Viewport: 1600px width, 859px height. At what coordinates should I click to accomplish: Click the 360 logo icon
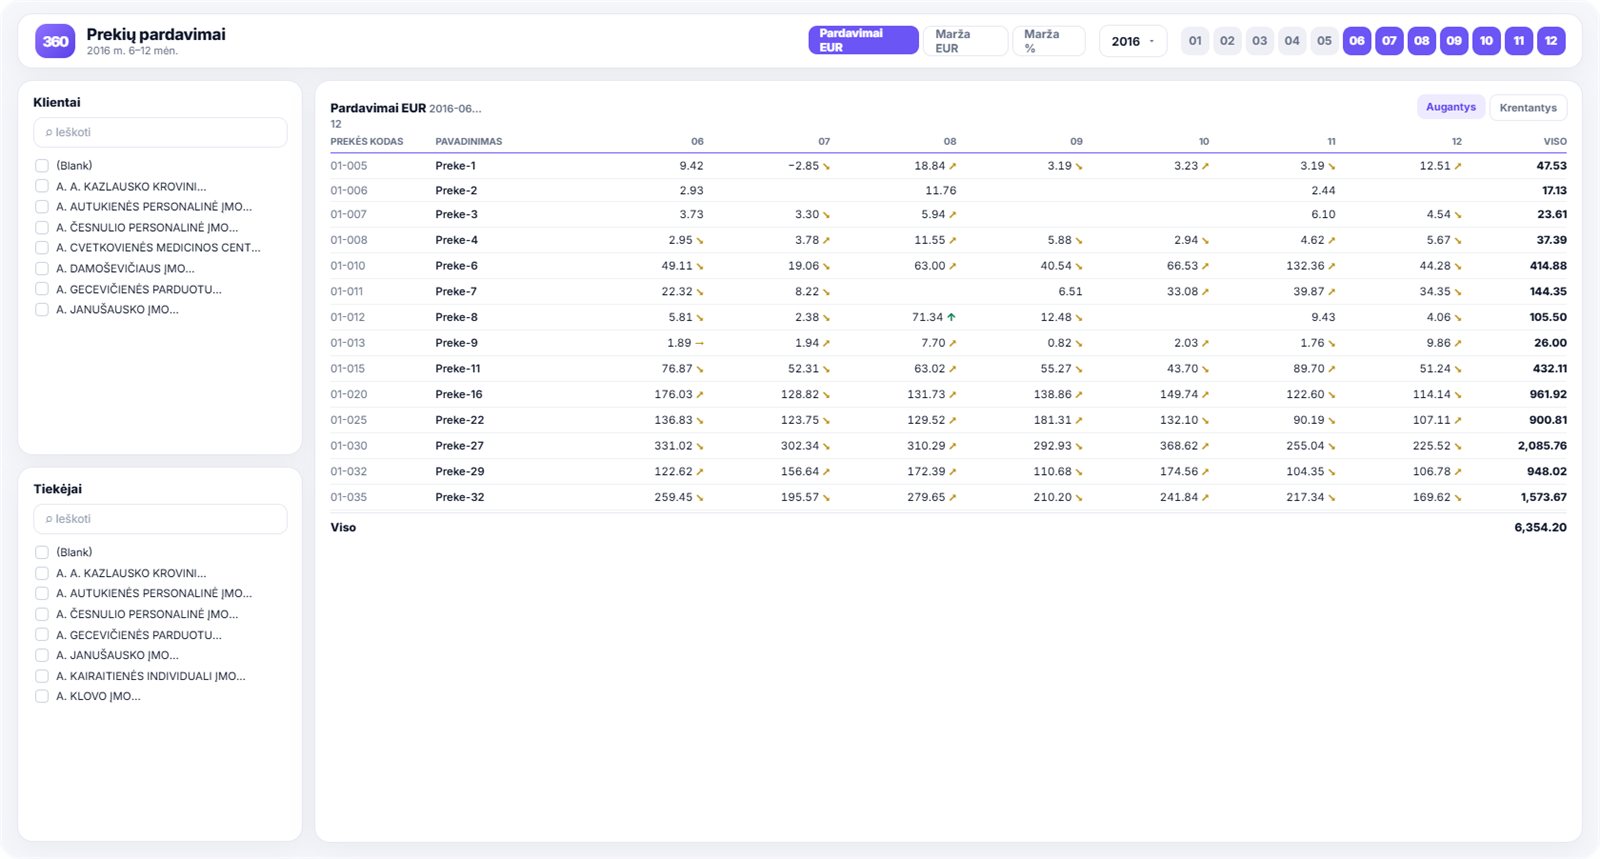point(55,41)
